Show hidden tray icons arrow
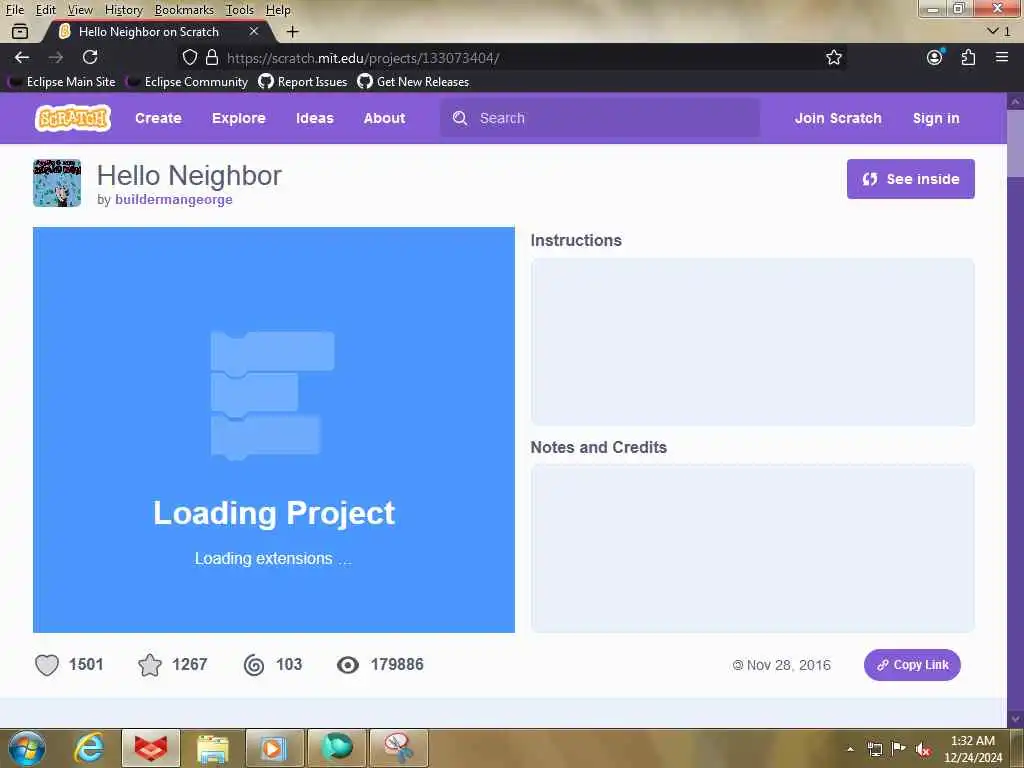 (x=850, y=749)
